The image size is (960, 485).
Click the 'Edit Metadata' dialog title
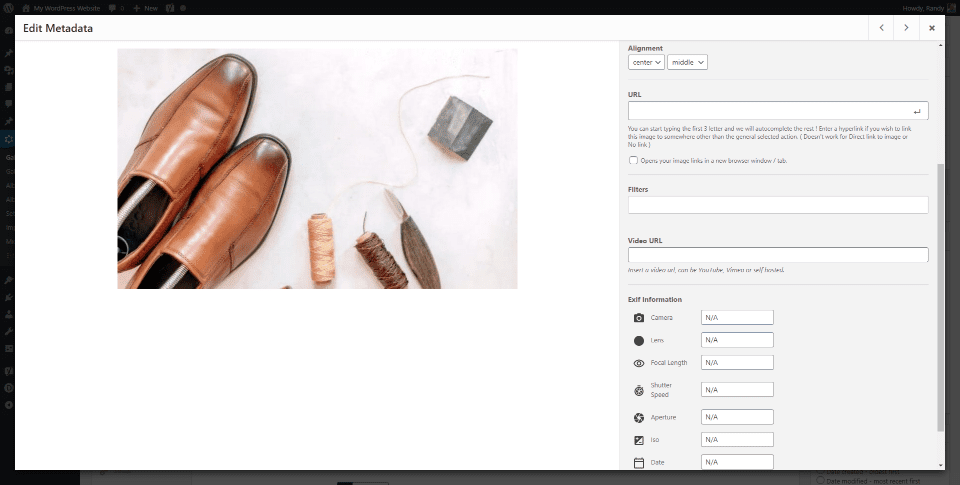[58, 28]
